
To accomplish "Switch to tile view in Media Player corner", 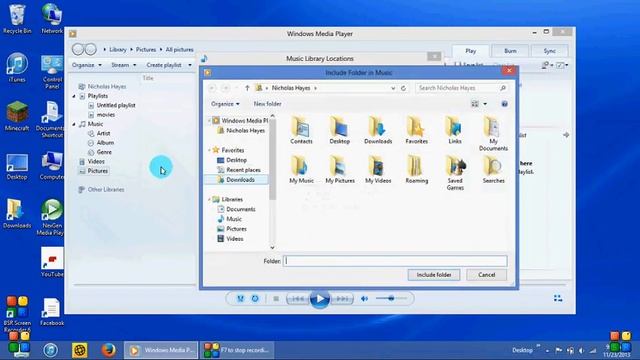I will coord(558,298).
